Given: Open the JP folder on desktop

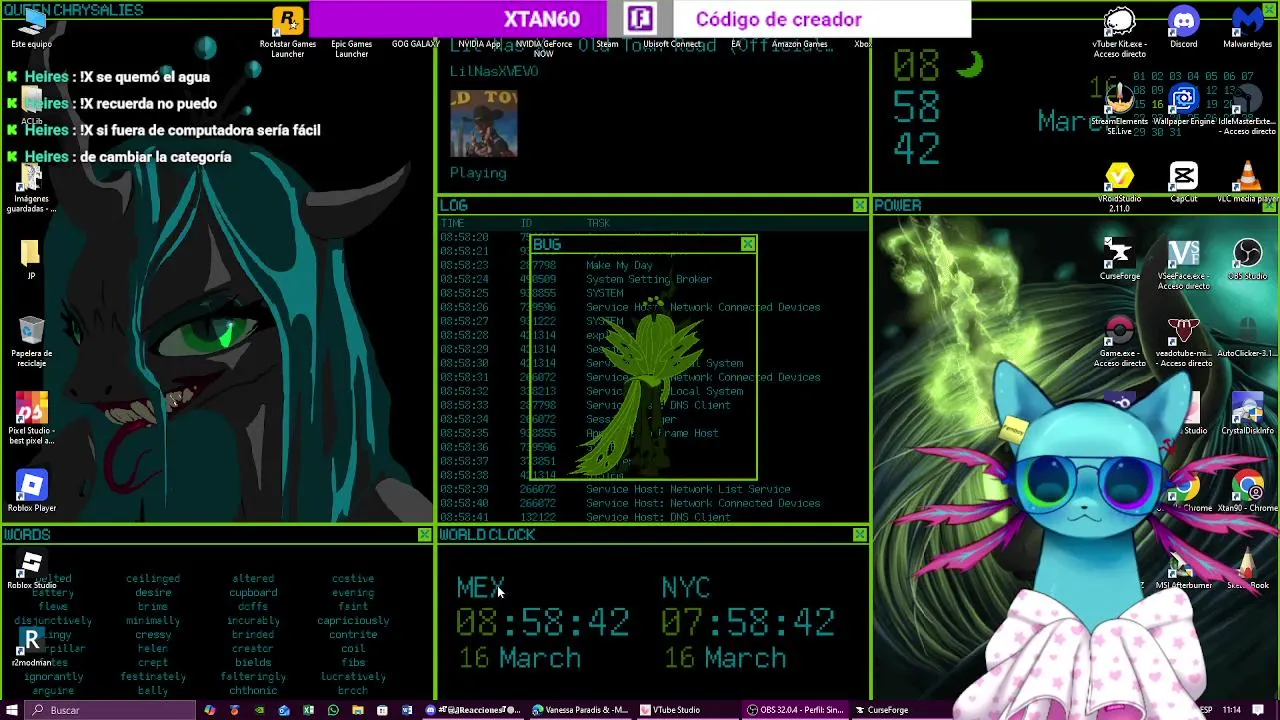Looking at the screenshot, I should pyautogui.click(x=31, y=259).
